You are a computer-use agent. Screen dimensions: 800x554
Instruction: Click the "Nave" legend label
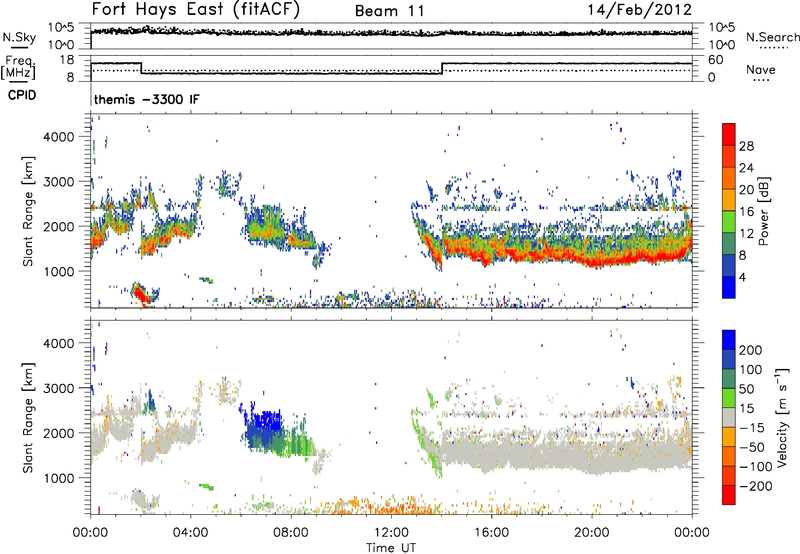761,70
